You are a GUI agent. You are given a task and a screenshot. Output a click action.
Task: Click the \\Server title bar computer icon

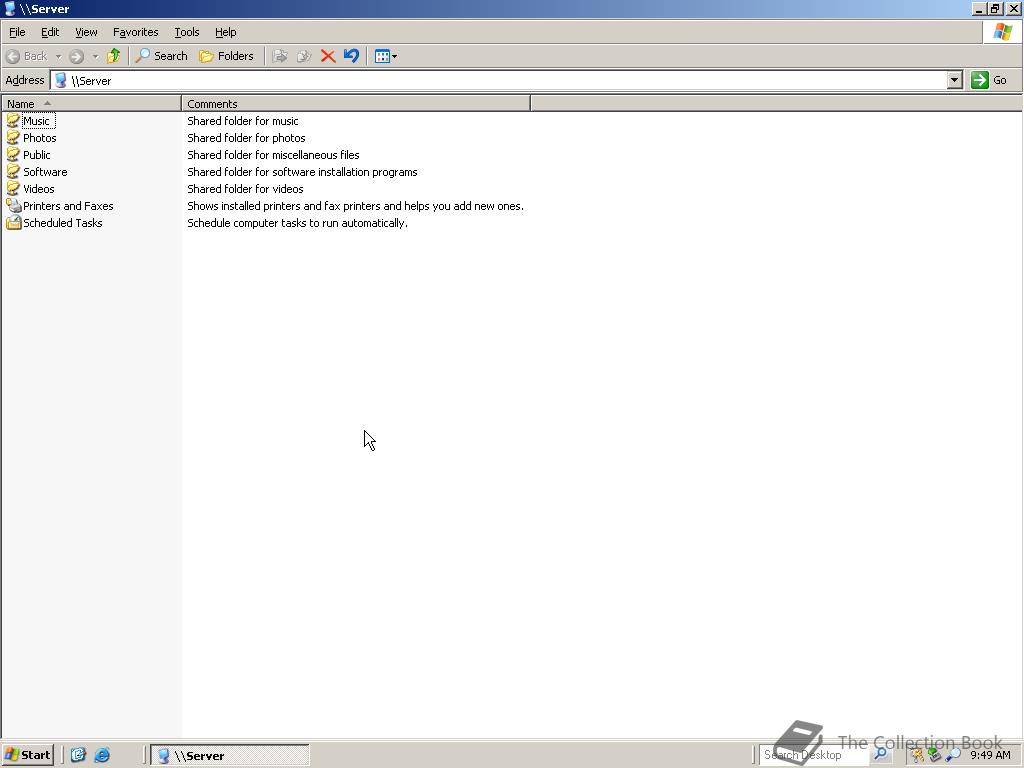10,8
